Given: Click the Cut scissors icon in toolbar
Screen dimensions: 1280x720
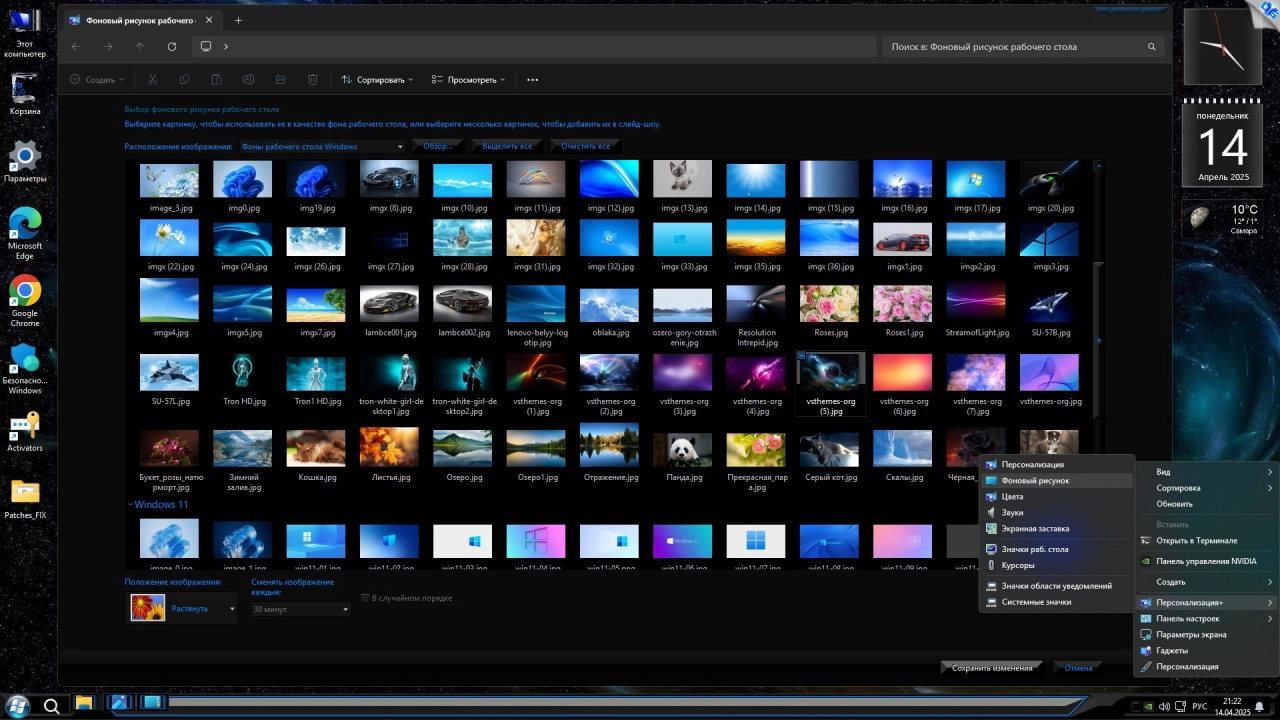Looking at the screenshot, I should point(153,80).
